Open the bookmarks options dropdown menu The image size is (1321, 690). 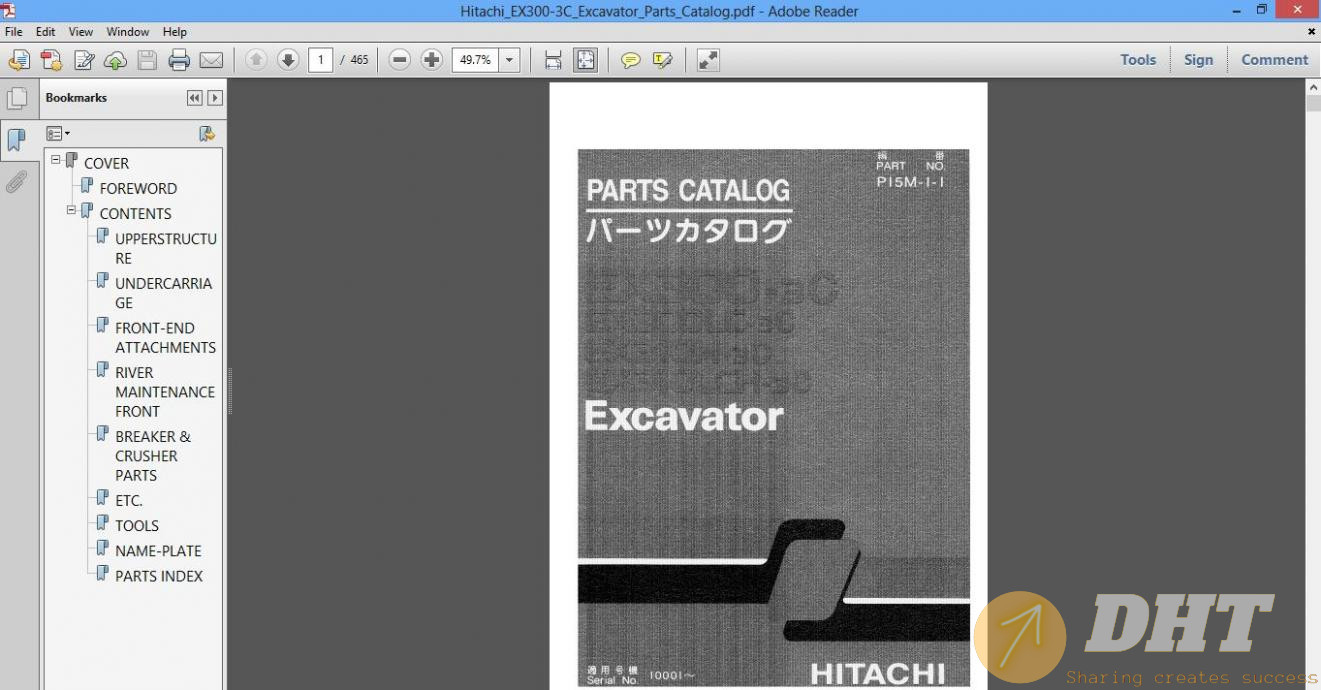click(58, 133)
